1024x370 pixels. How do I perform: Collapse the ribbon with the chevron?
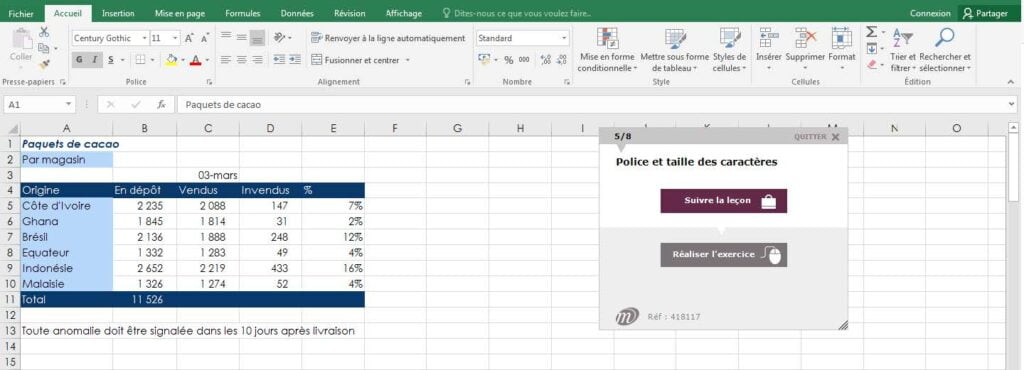click(1010, 82)
